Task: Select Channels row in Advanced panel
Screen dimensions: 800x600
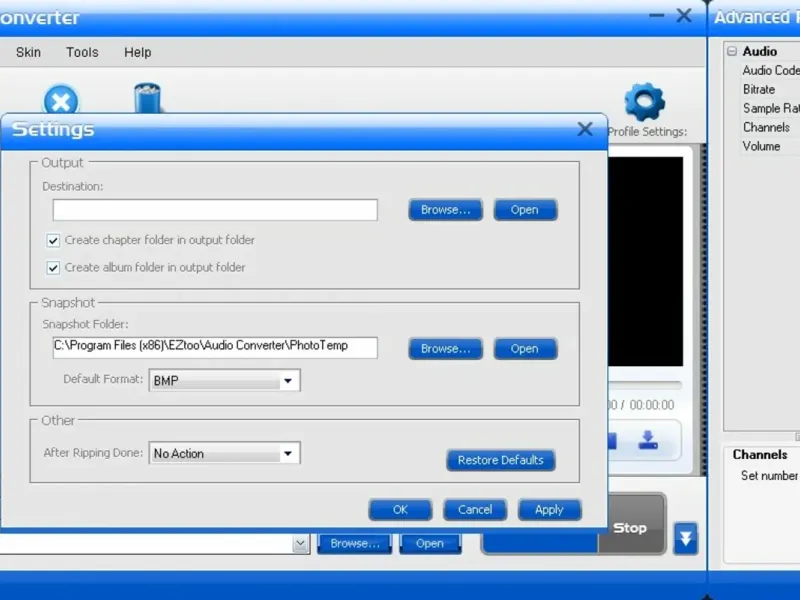Action: (770, 127)
